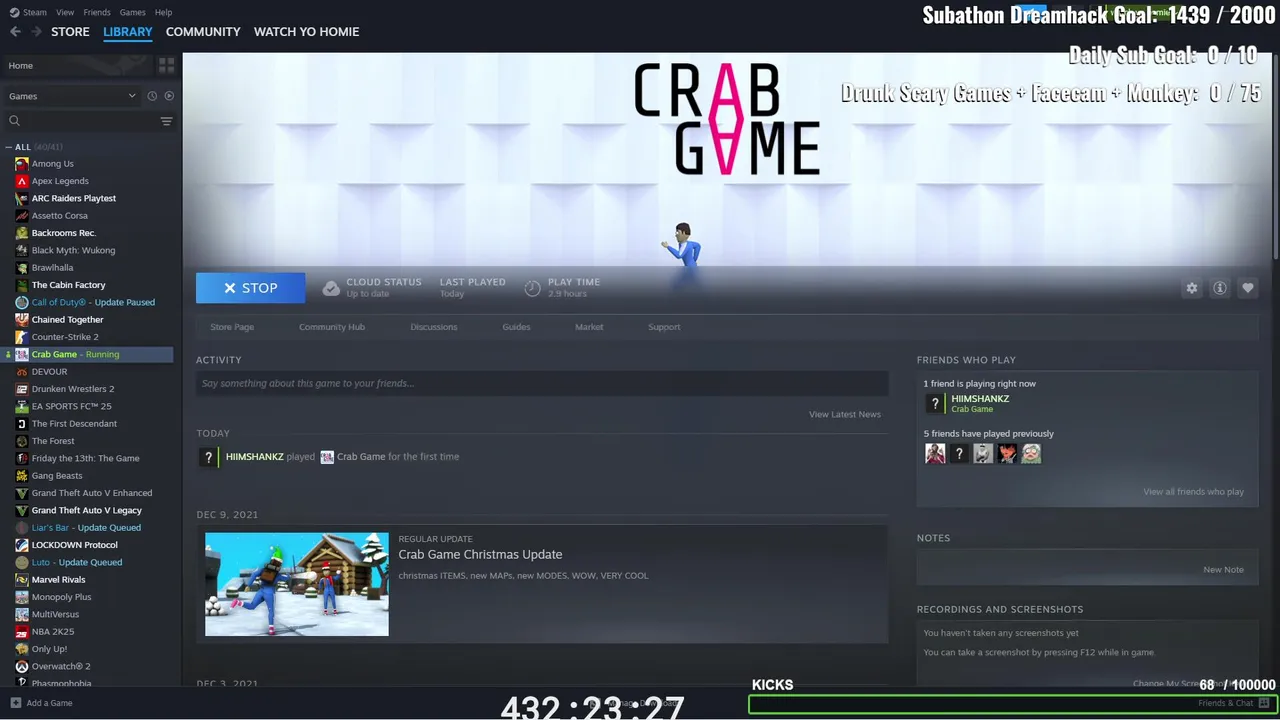Click the activity say-something text field
The height and width of the screenshot is (720, 1280).
[542, 383]
